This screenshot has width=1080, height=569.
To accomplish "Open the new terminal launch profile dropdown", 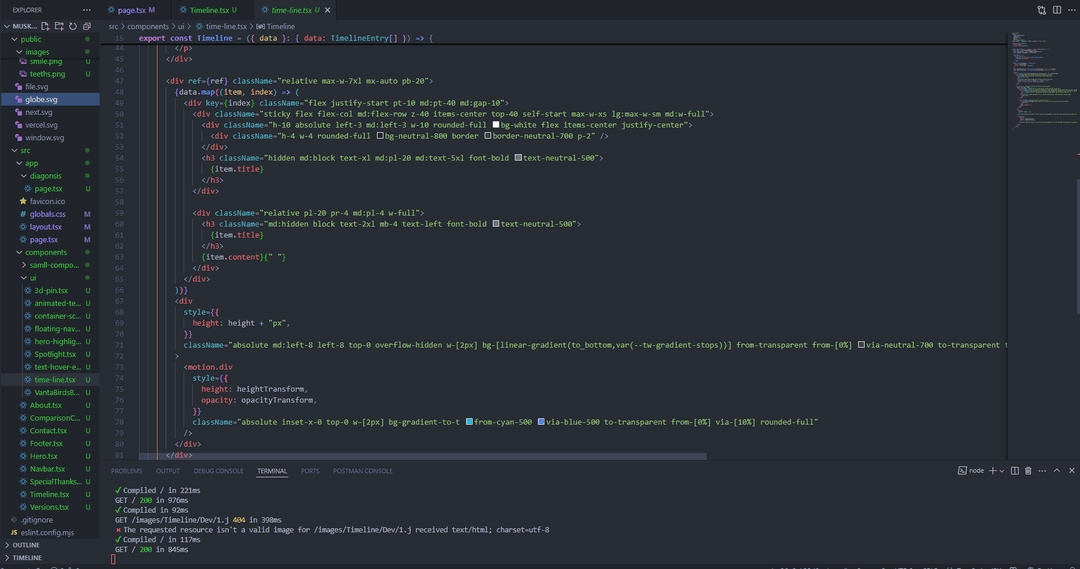I will tap(1002, 471).
